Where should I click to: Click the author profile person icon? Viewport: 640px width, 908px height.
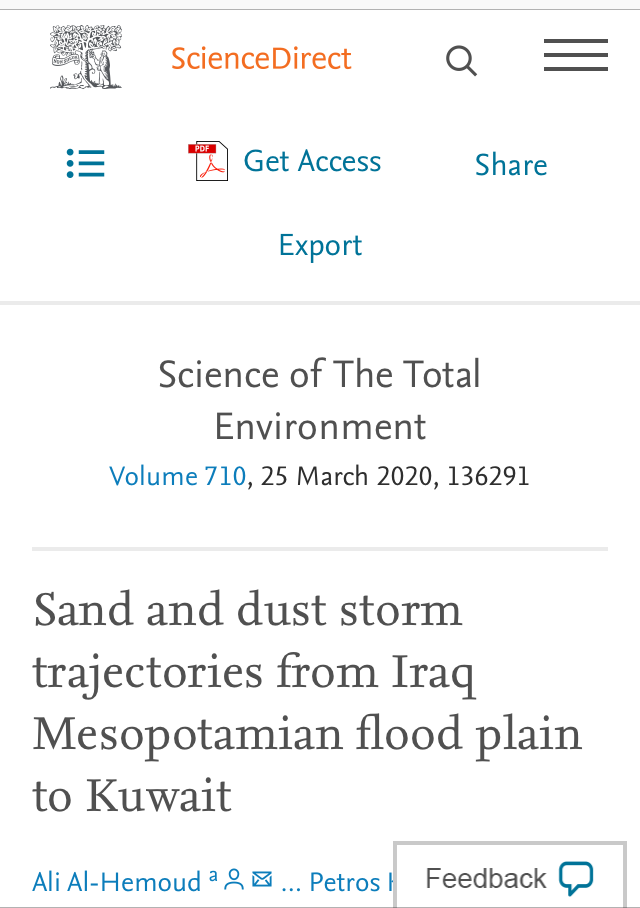tap(234, 880)
